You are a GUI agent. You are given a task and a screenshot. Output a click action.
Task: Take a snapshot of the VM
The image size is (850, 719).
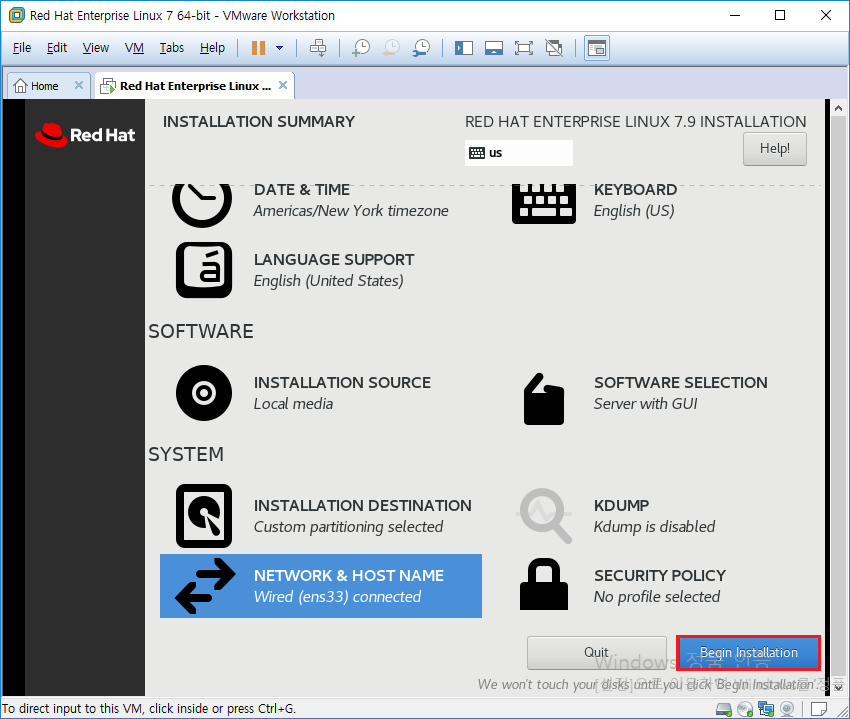click(360, 48)
